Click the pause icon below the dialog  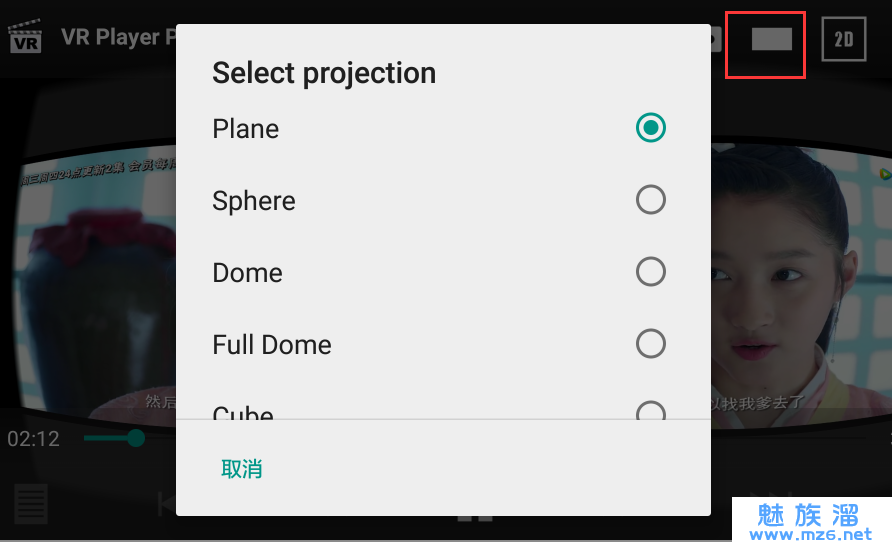[474, 518]
